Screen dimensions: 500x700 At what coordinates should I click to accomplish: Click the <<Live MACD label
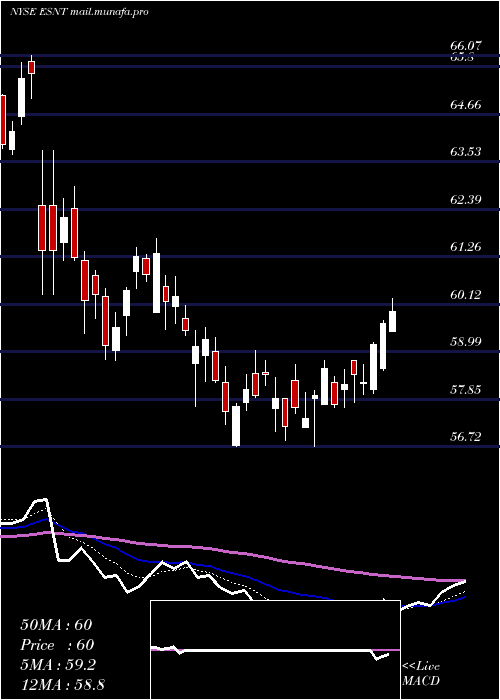tap(421, 674)
